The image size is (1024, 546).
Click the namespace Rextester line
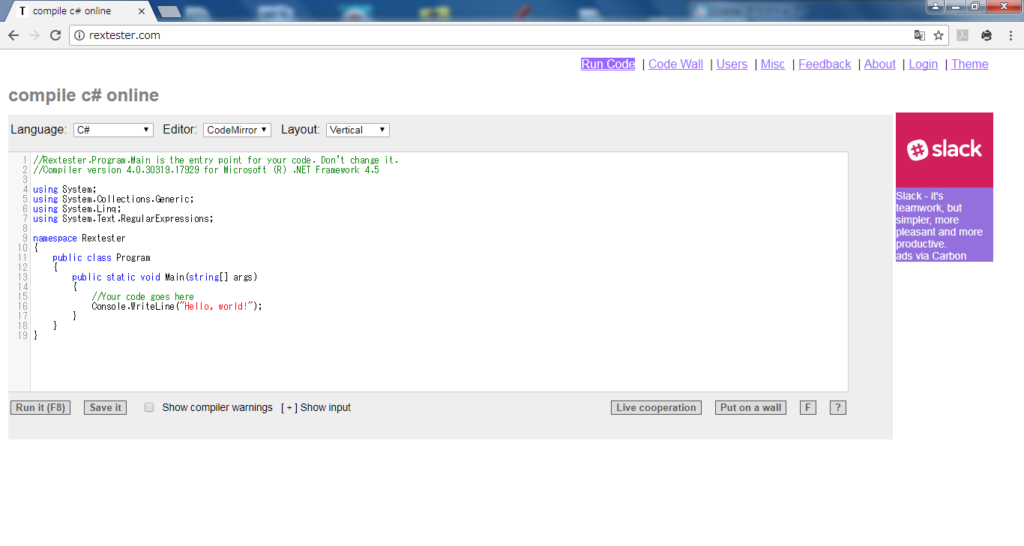pyautogui.click(x=79, y=238)
